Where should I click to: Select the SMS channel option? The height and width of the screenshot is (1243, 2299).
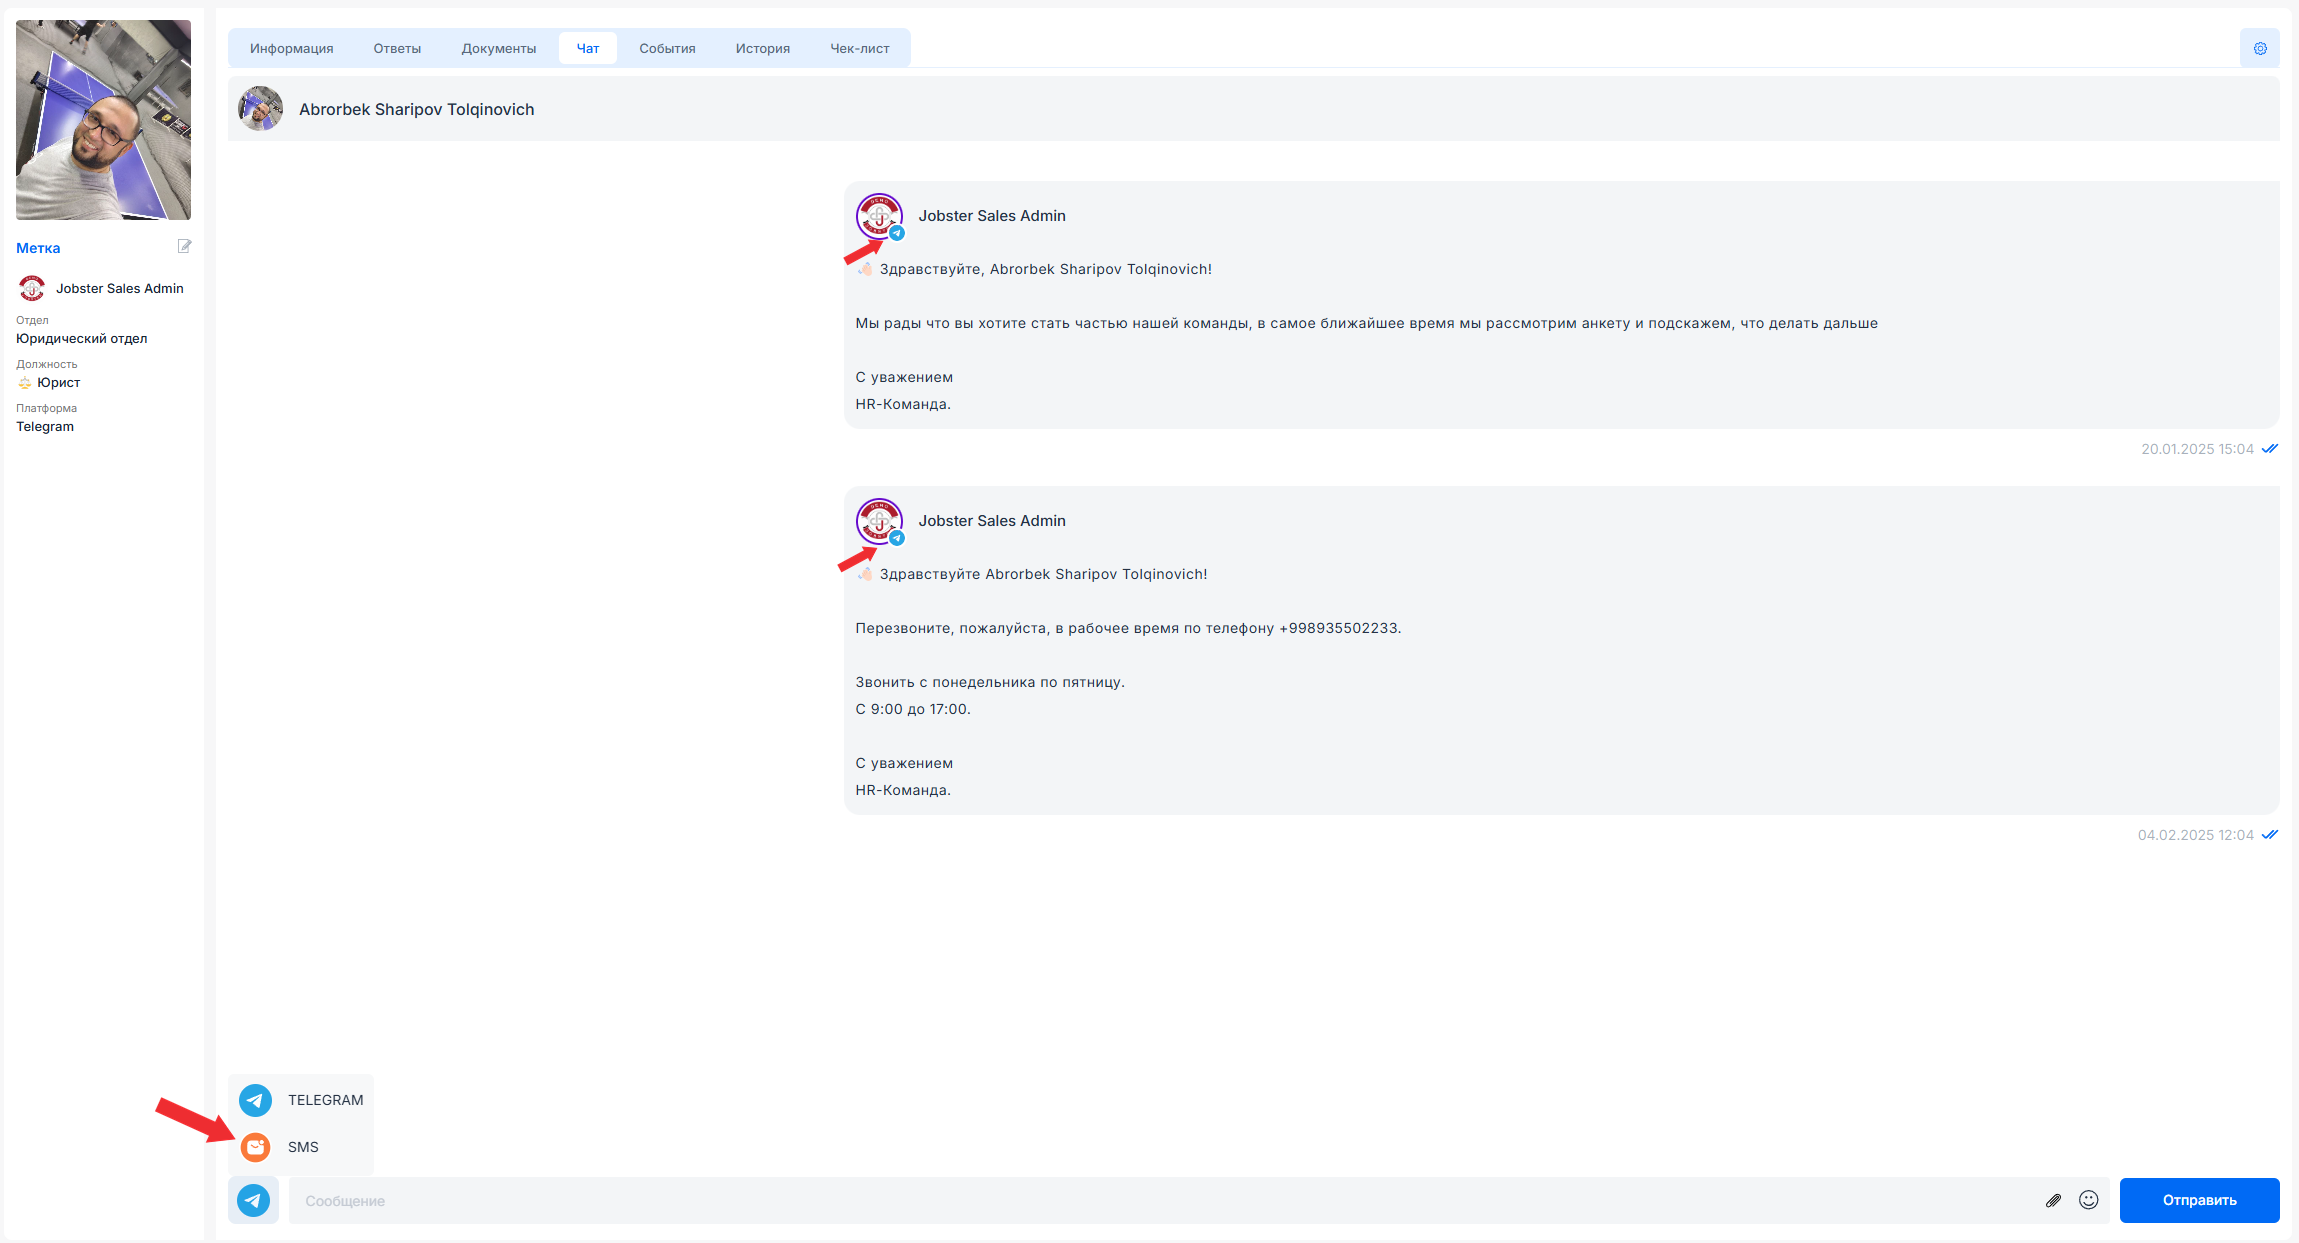[x=302, y=1147]
